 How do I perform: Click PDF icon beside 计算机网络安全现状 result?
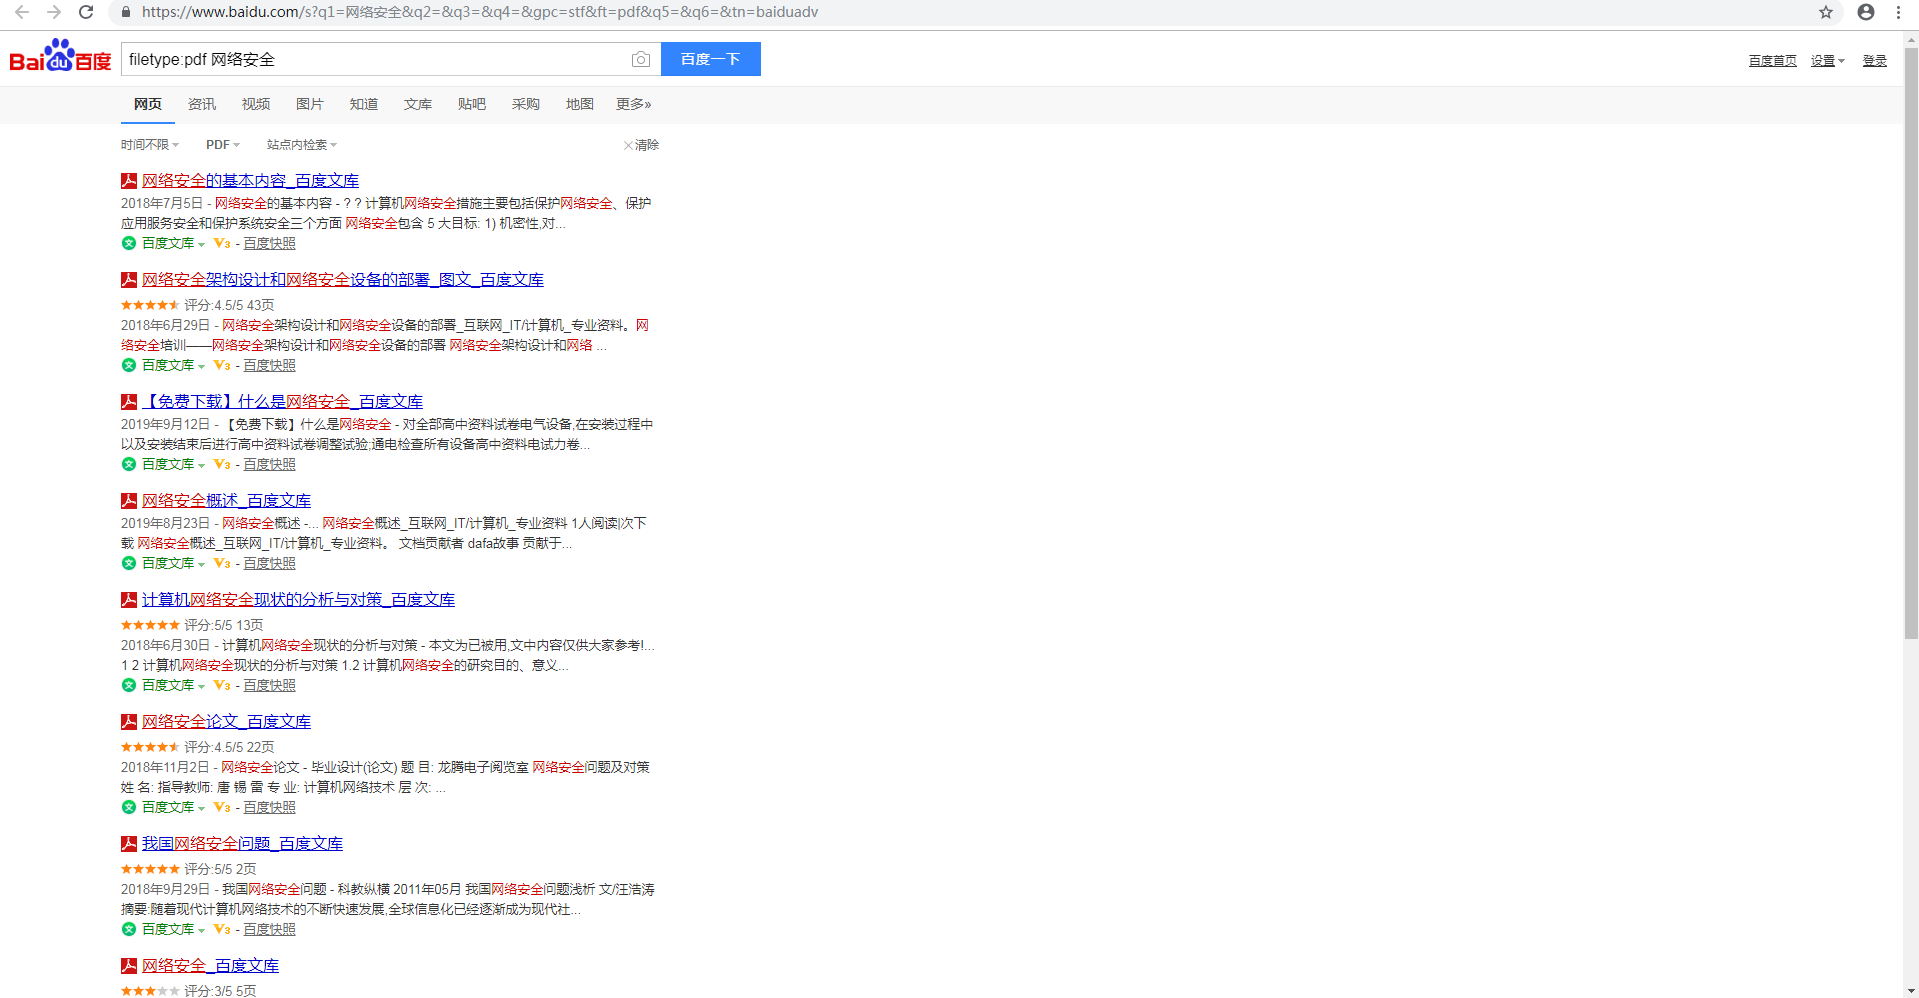(129, 600)
